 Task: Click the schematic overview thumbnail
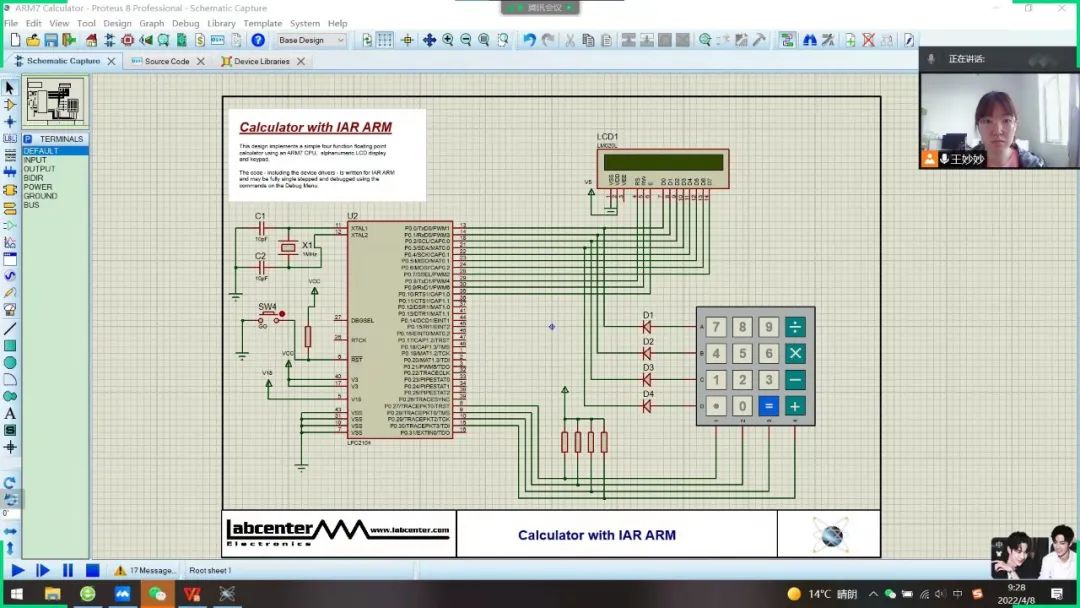pos(55,101)
